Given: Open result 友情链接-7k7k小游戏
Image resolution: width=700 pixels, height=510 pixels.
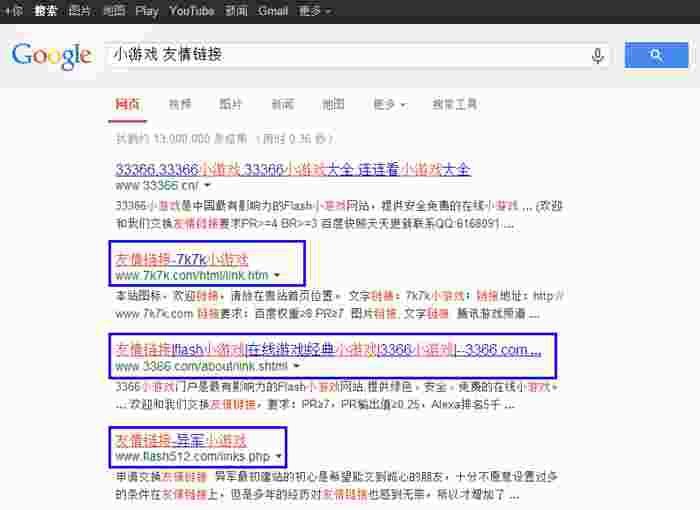Looking at the screenshot, I should point(181,259).
